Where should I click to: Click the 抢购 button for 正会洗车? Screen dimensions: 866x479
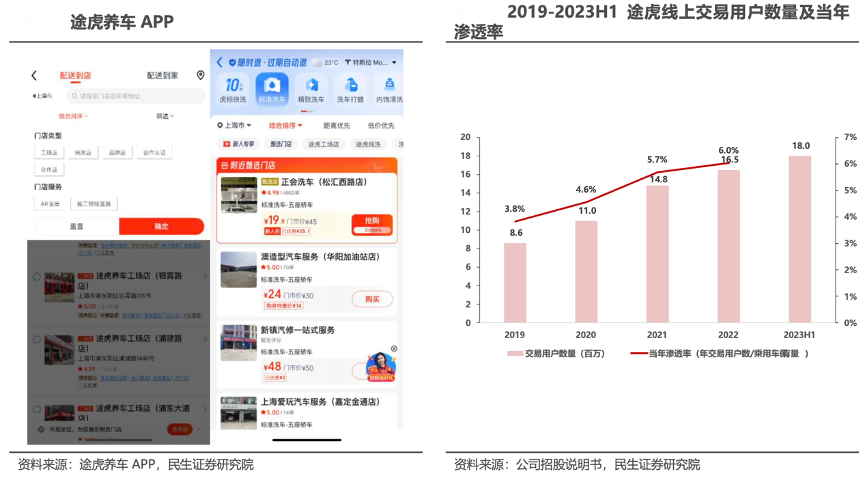pyautogui.click(x=371, y=221)
